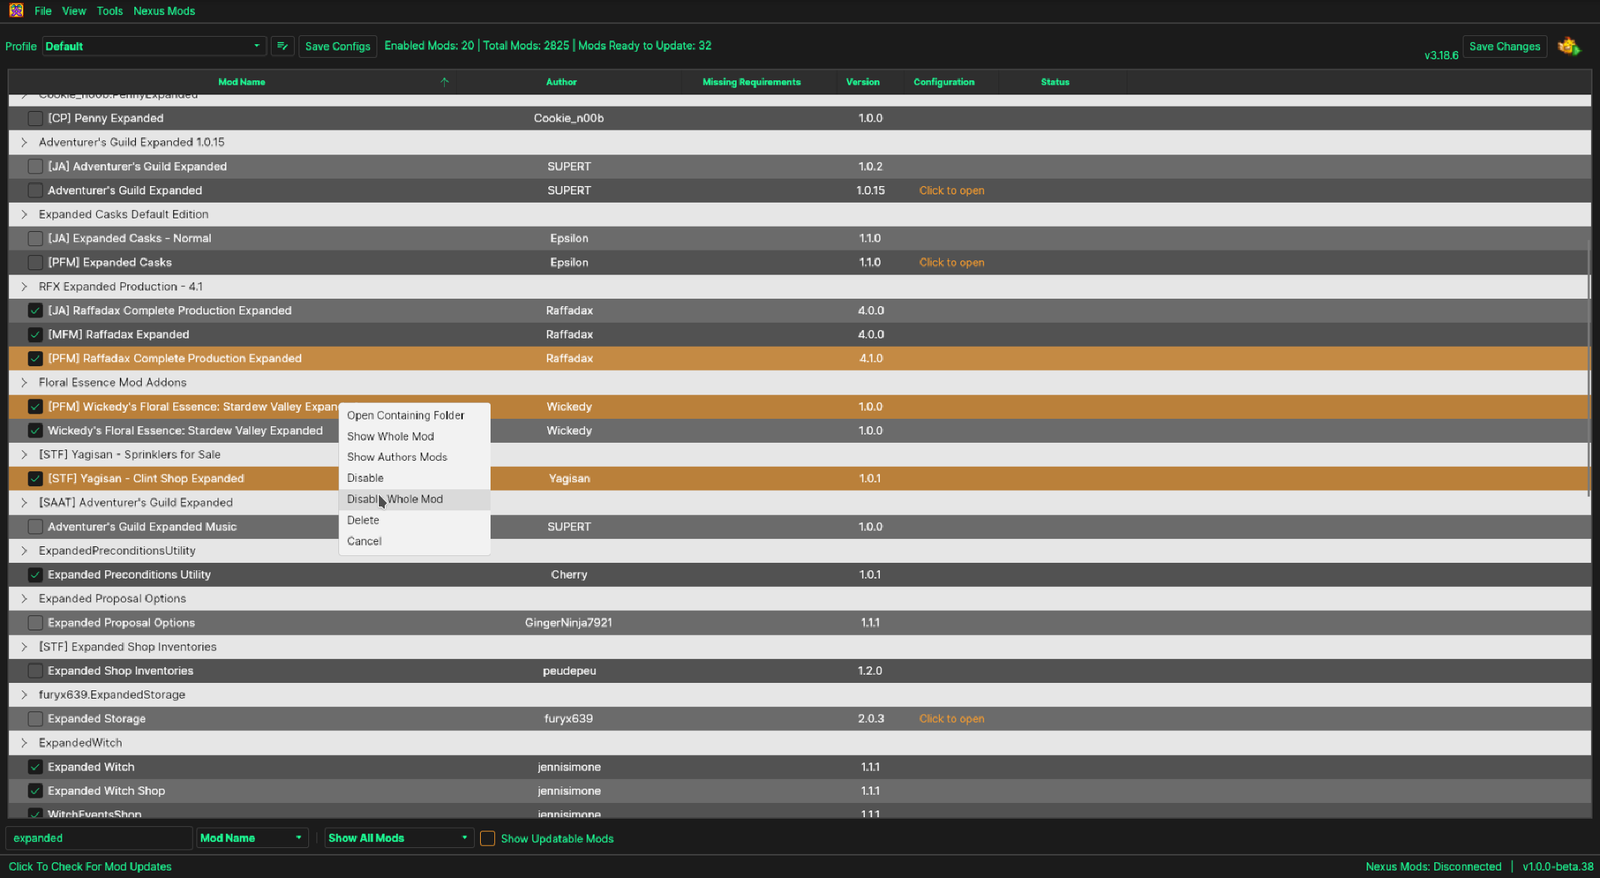Open the Show All Mods dropdown
This screenshot has width=1600, height=878.
[x=398, y=838]
